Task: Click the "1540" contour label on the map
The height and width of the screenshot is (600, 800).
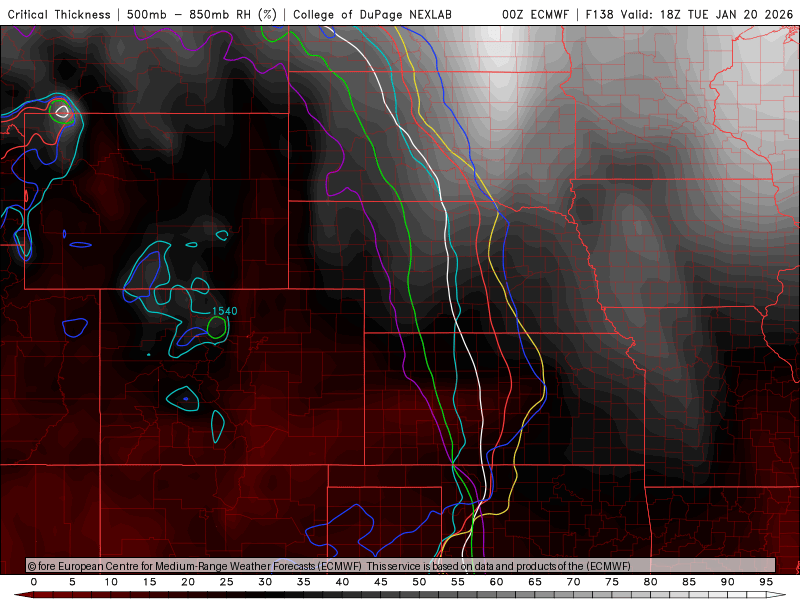Action: (224, 311)
